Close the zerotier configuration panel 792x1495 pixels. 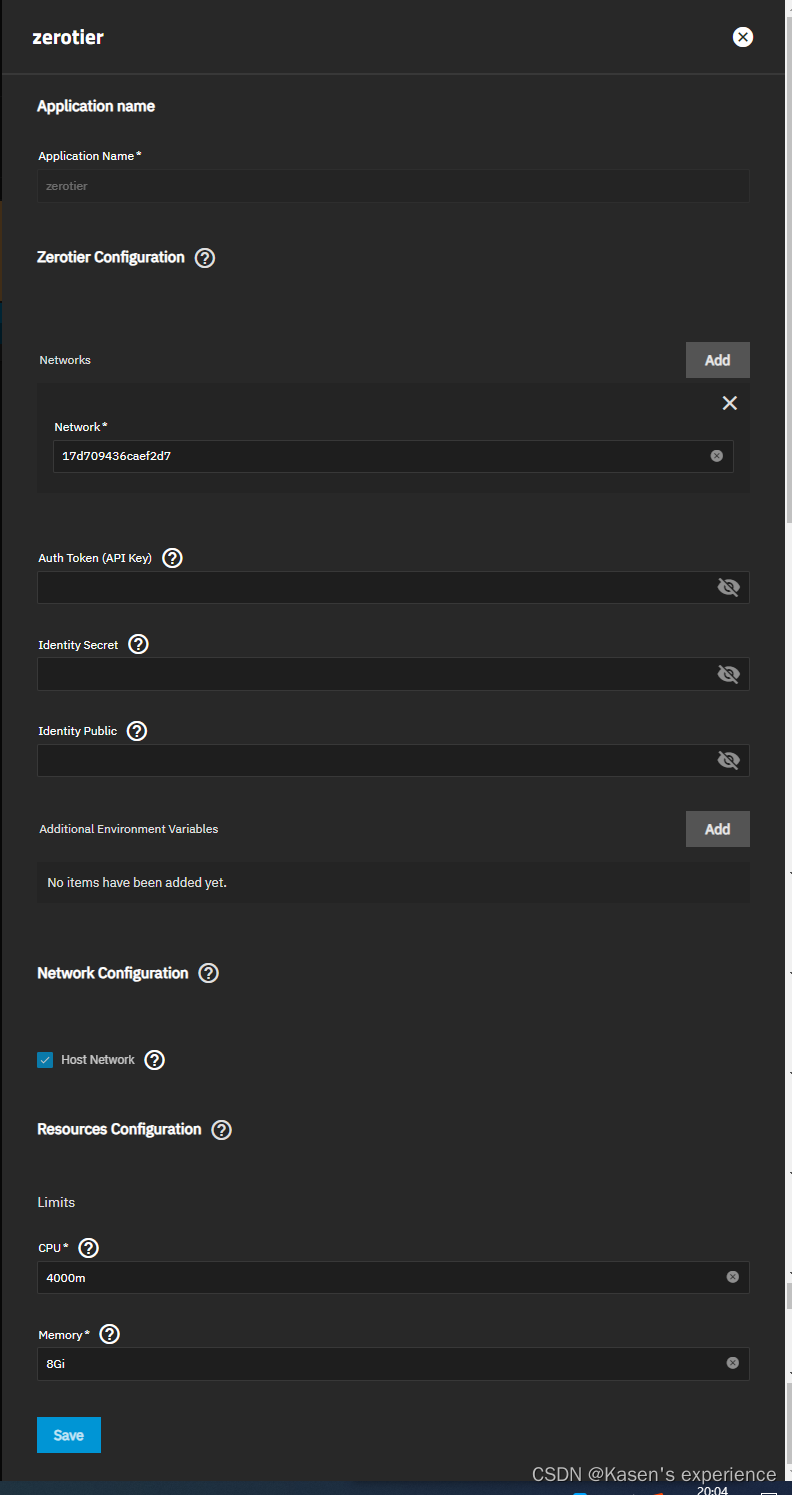(742, 37)
